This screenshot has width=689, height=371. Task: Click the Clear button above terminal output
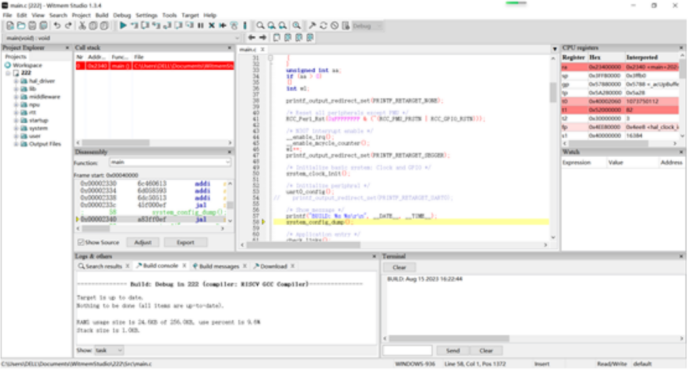click(x=399, y=267)
